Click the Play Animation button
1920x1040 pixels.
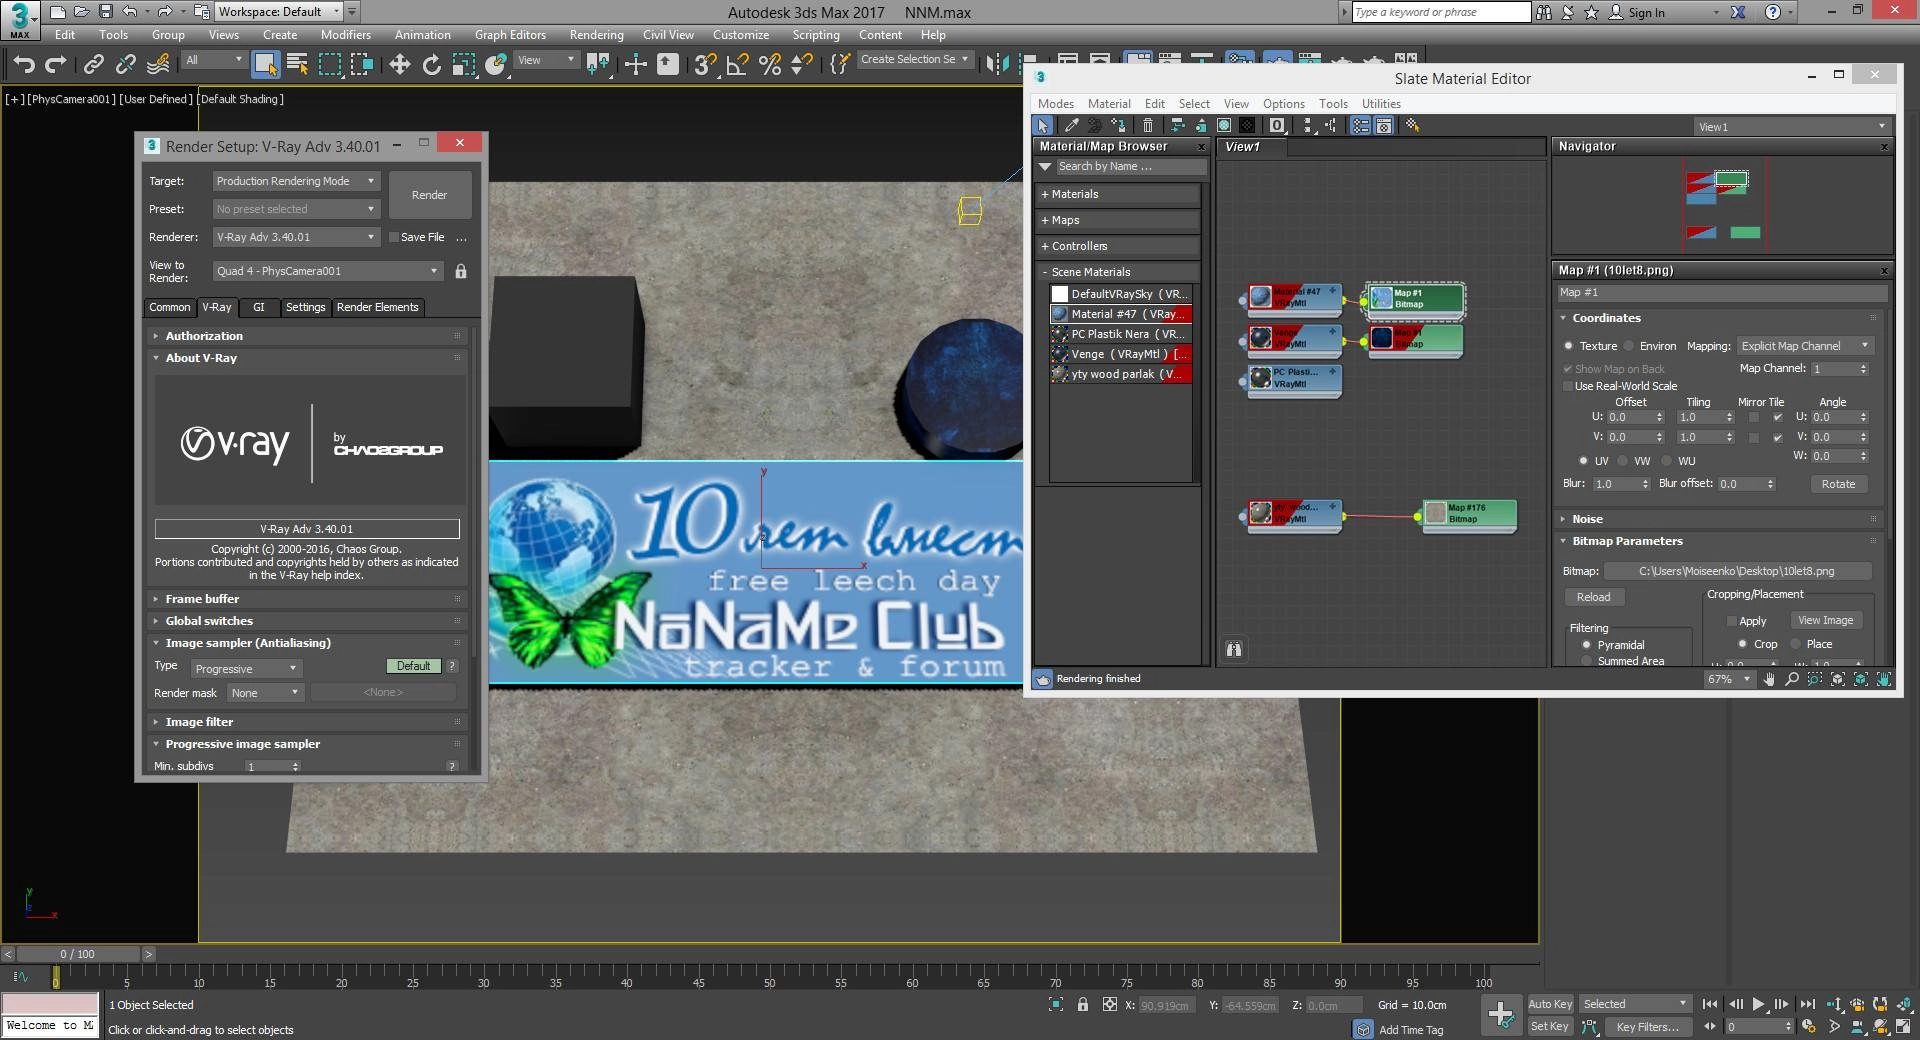coord(1758,1005)
